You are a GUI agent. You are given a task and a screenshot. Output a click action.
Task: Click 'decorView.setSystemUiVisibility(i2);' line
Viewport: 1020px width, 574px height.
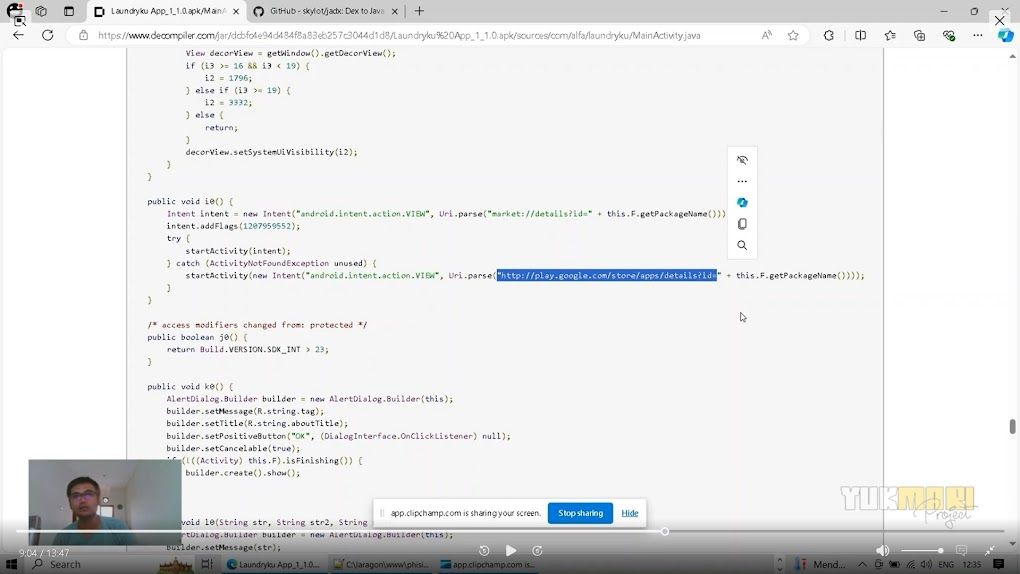[271, 152]
